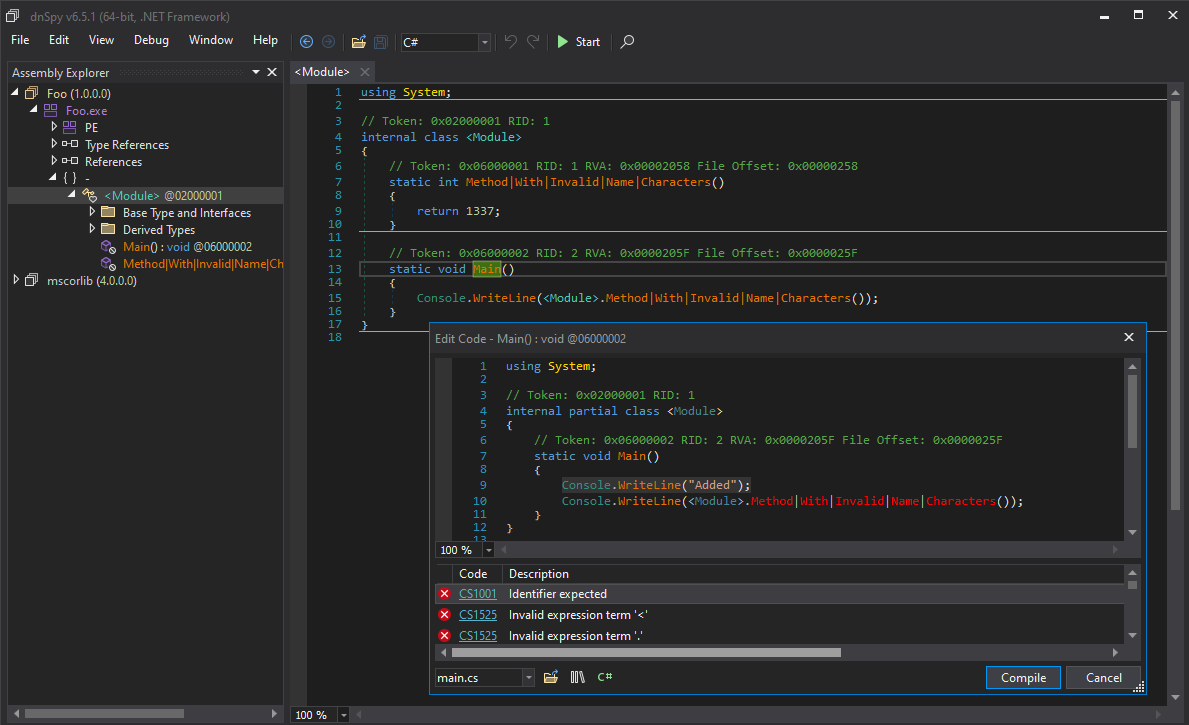This screenshot has width=1189, height=725.
Task: Click the add source file icon beside main.cs
Action: coord(550,678)
